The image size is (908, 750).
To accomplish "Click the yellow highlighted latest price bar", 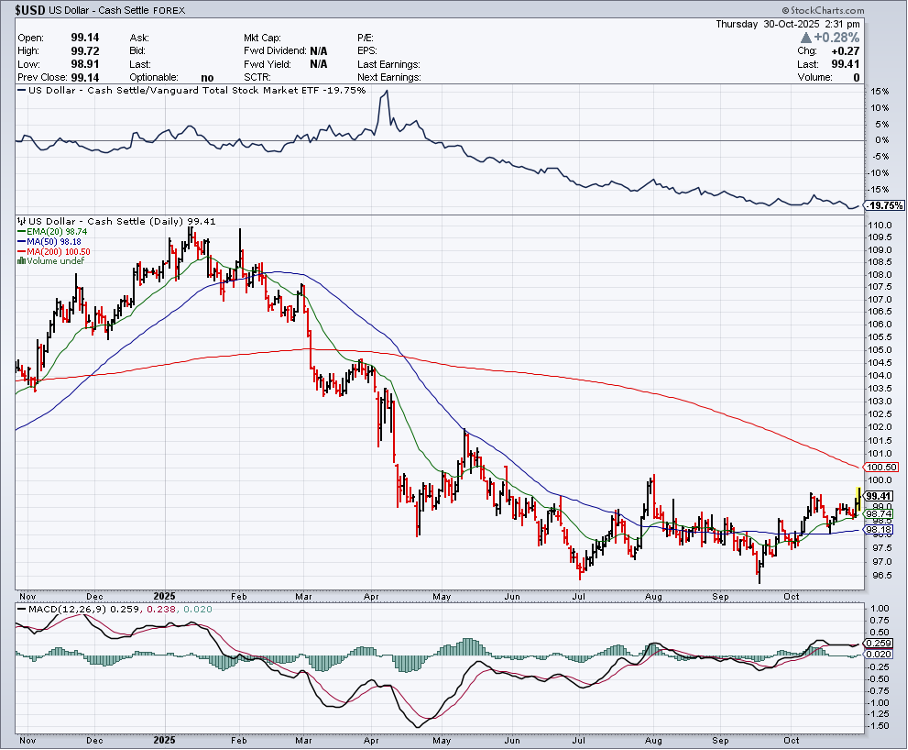I will [859, 494].
